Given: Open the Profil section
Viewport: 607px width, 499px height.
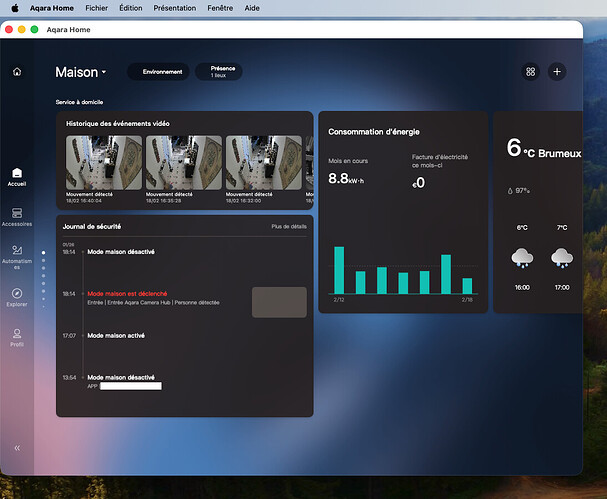Looking at the screenshot, I should (x=17, y=337).
